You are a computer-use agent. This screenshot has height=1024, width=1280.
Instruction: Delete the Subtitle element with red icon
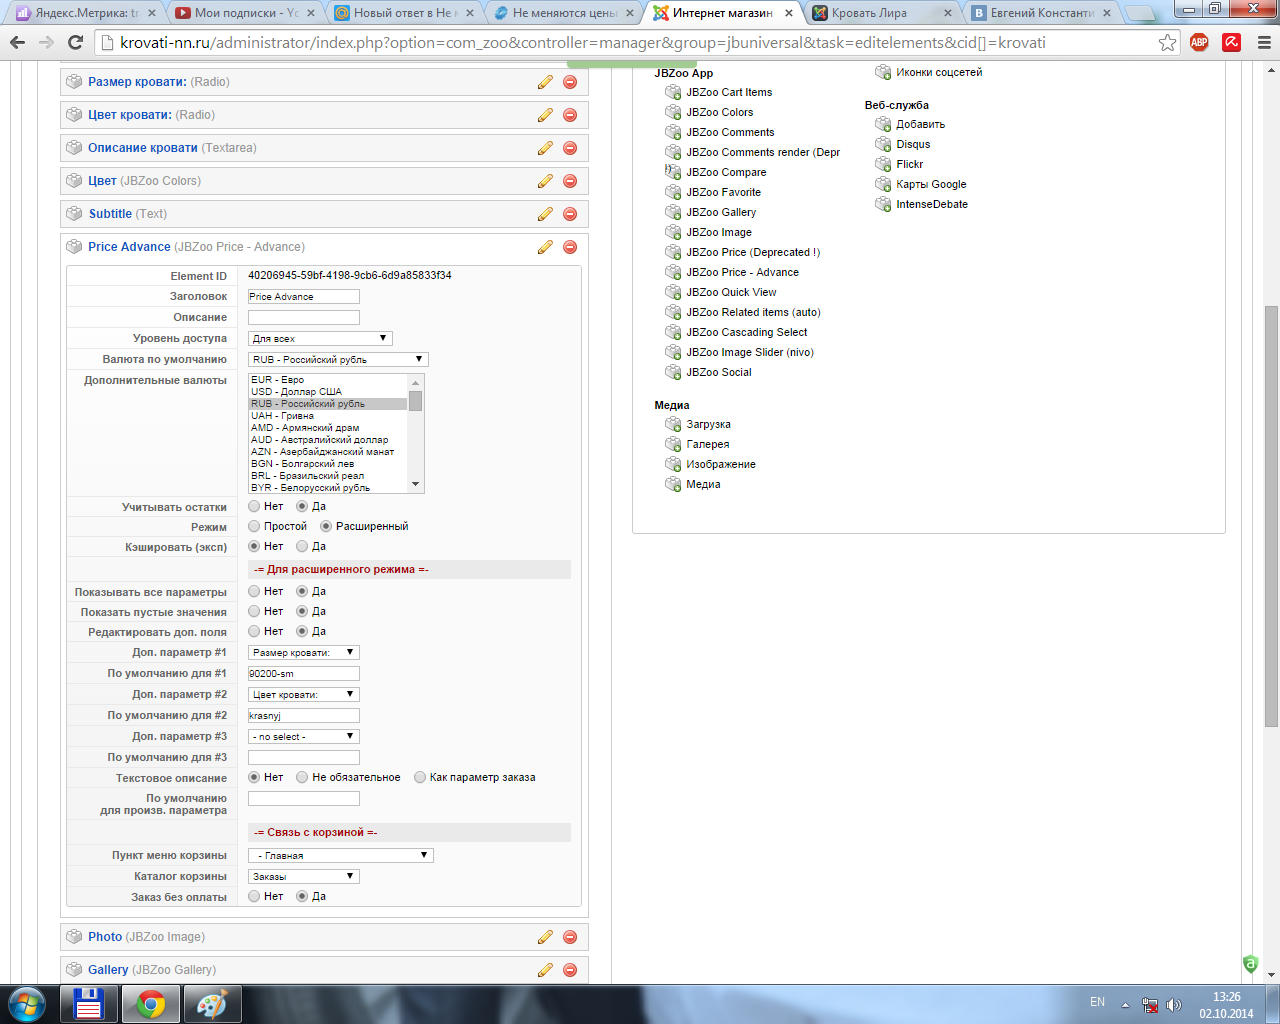coord(570,214)
